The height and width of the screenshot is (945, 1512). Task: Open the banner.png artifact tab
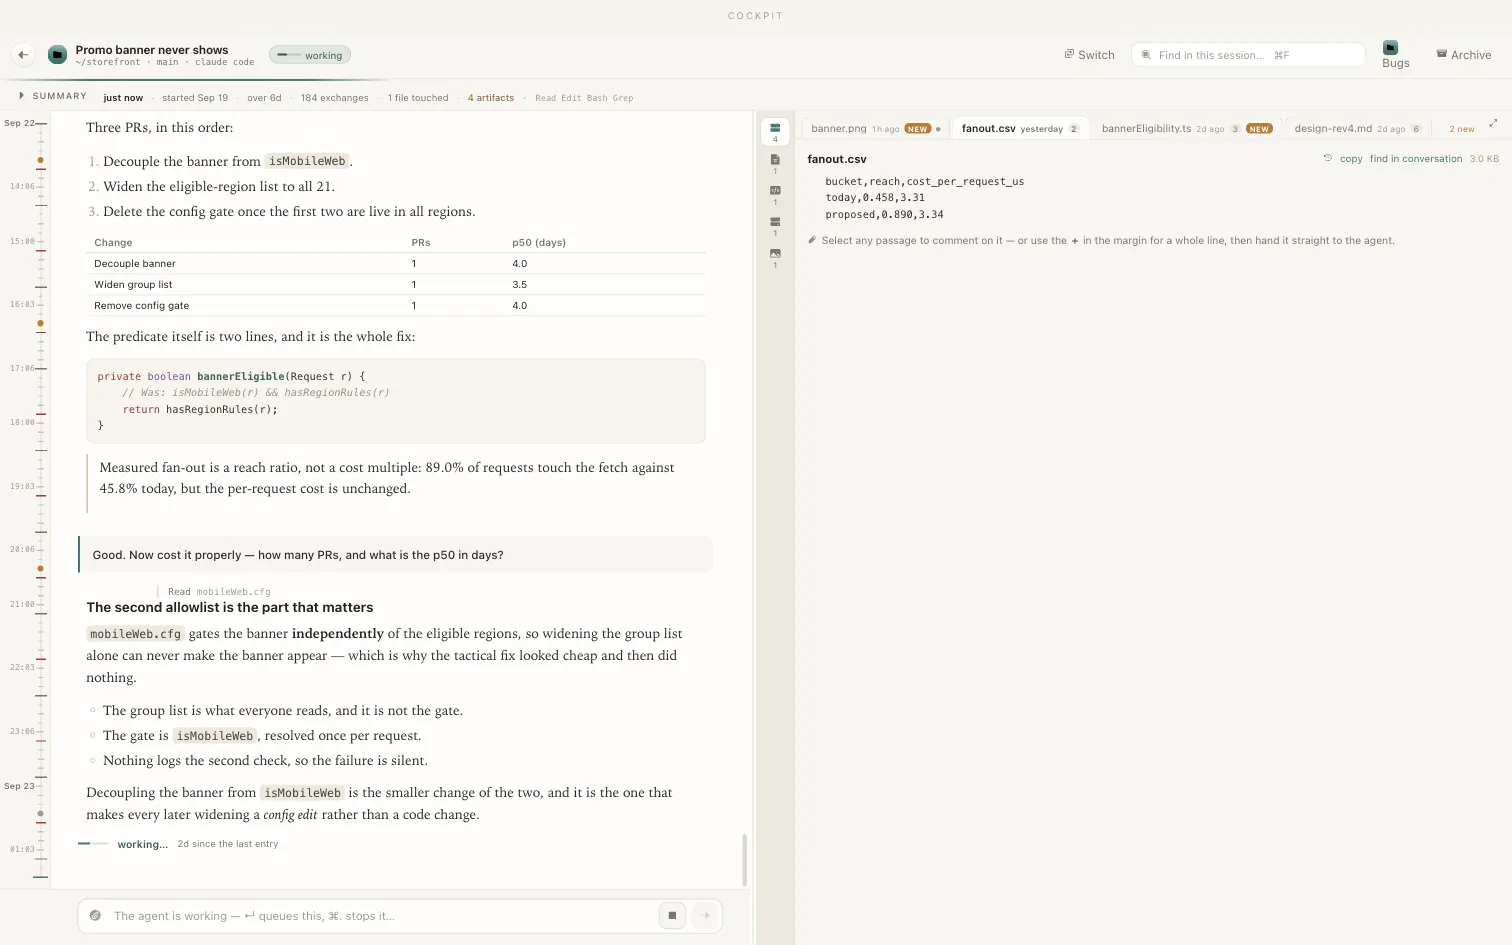[875, 129]
